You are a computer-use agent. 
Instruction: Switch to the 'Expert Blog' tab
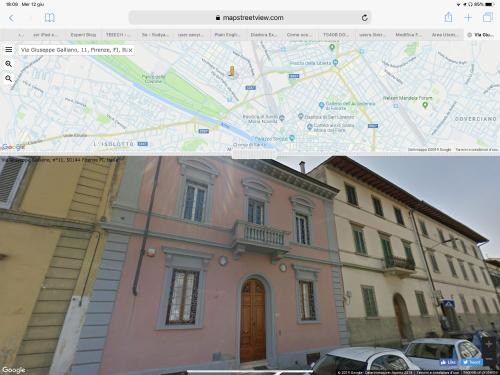[83, 35]
